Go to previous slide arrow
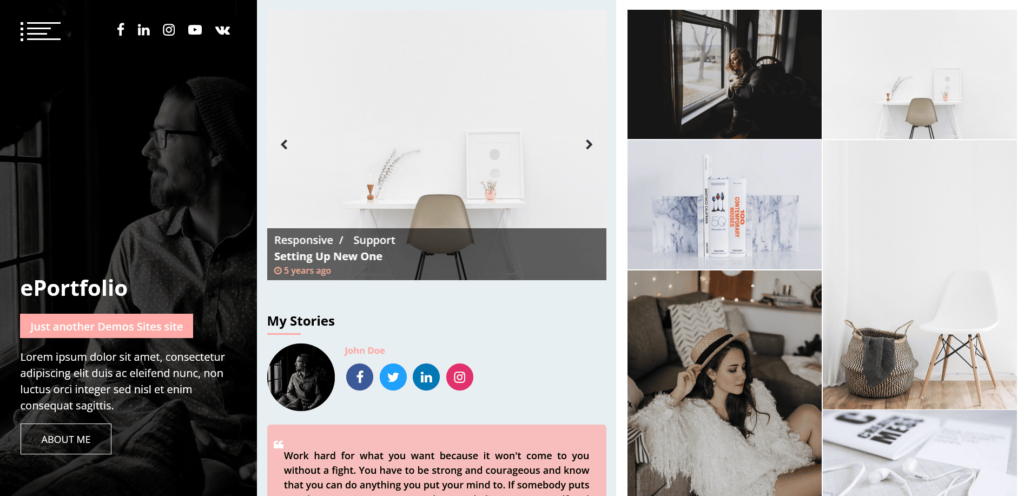1024x496 pixels. click(x=284, y=145)
